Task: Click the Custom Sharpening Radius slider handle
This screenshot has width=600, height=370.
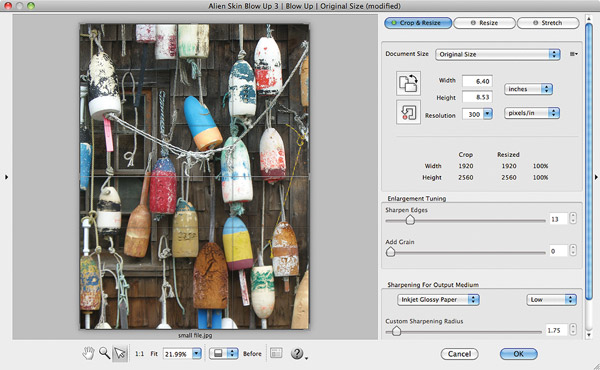Action: (x=396, y=331)
